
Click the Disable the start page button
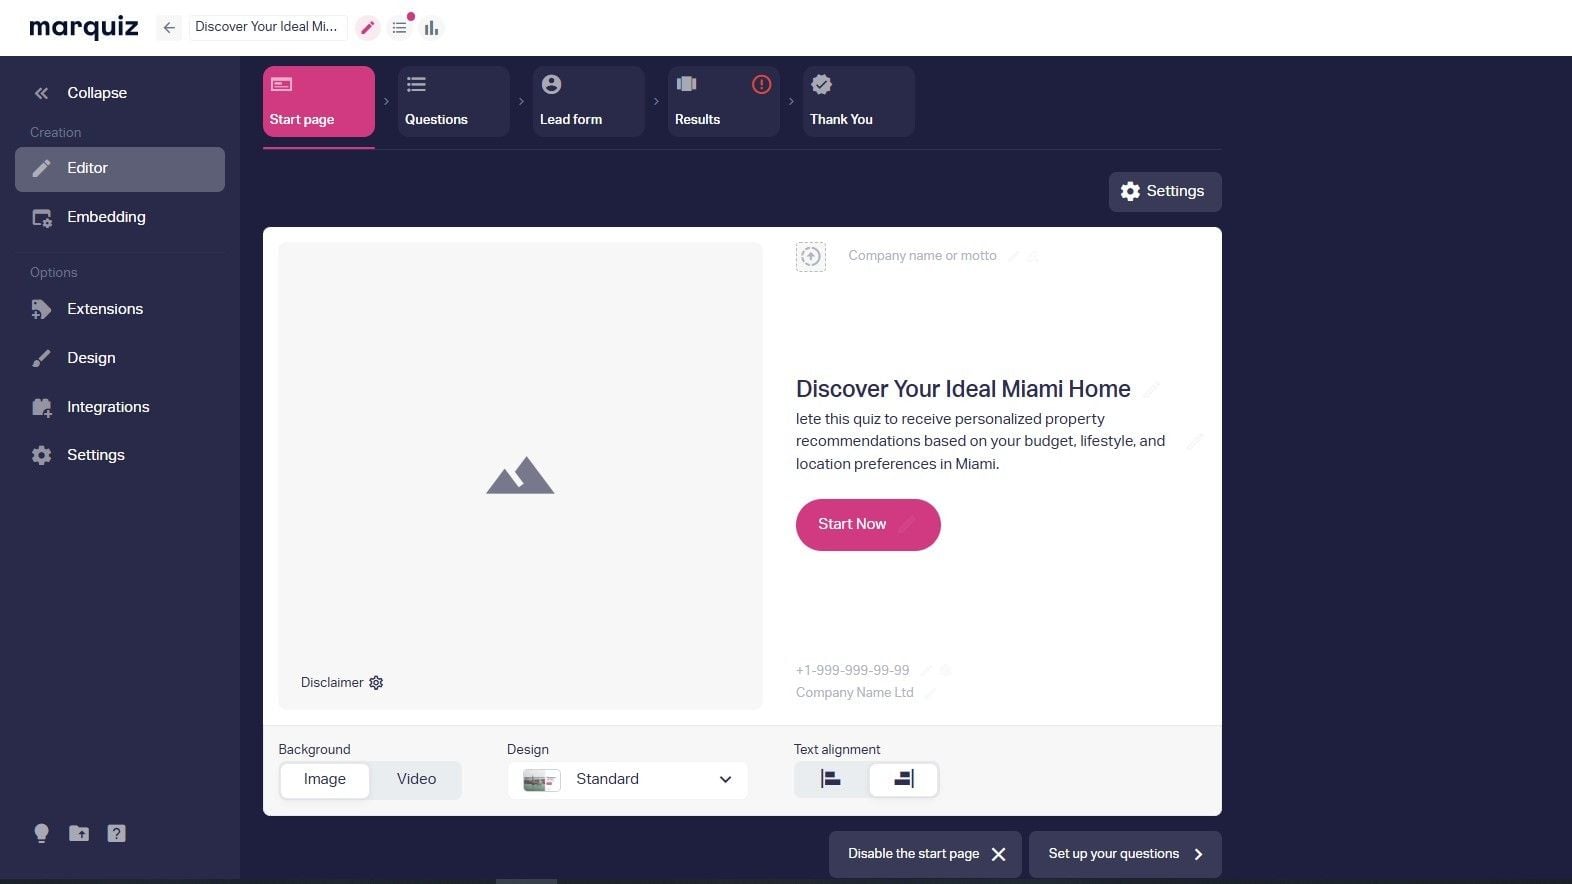coord(925,854)
